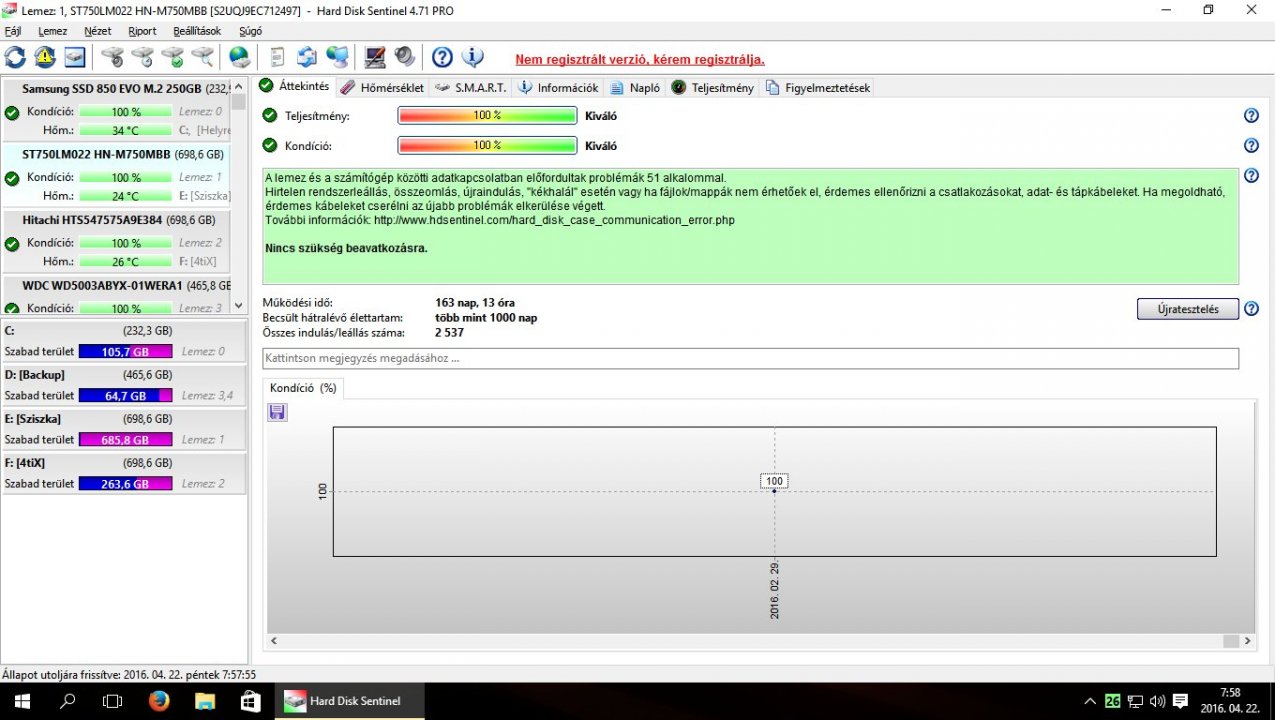Image resolution: width=1275 pixels, height=720 pixels.
Task: Click the toolbar info speech bubble icon
Action: 472,57
